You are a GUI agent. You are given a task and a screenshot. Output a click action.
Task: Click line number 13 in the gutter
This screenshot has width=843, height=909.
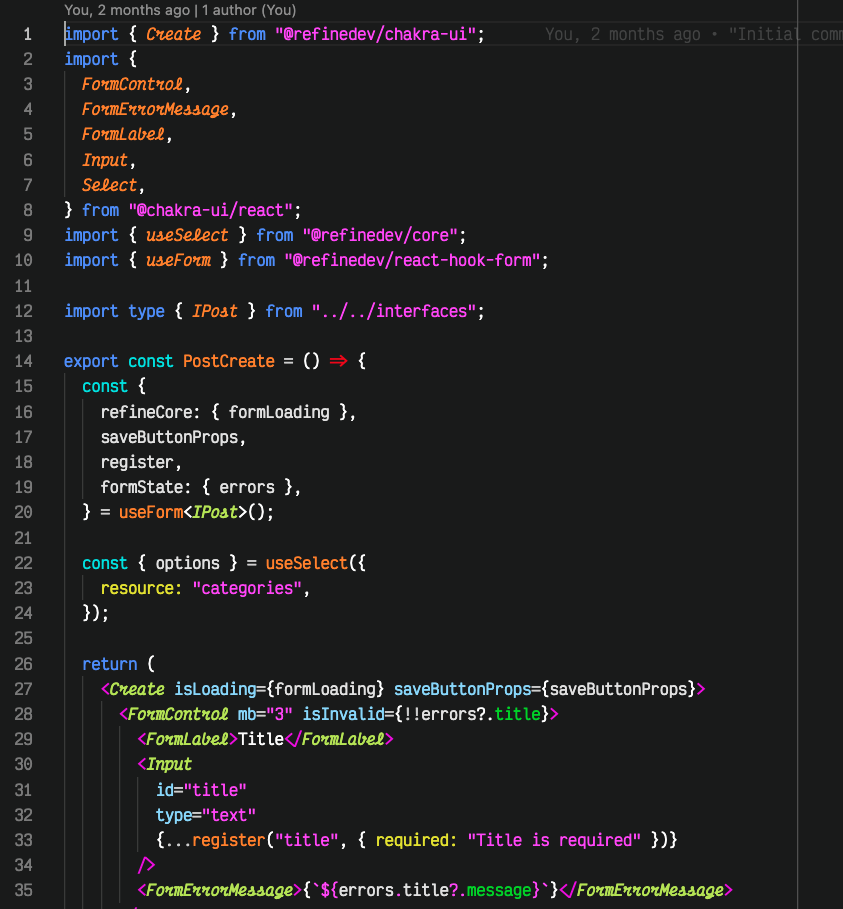point(23,336)
